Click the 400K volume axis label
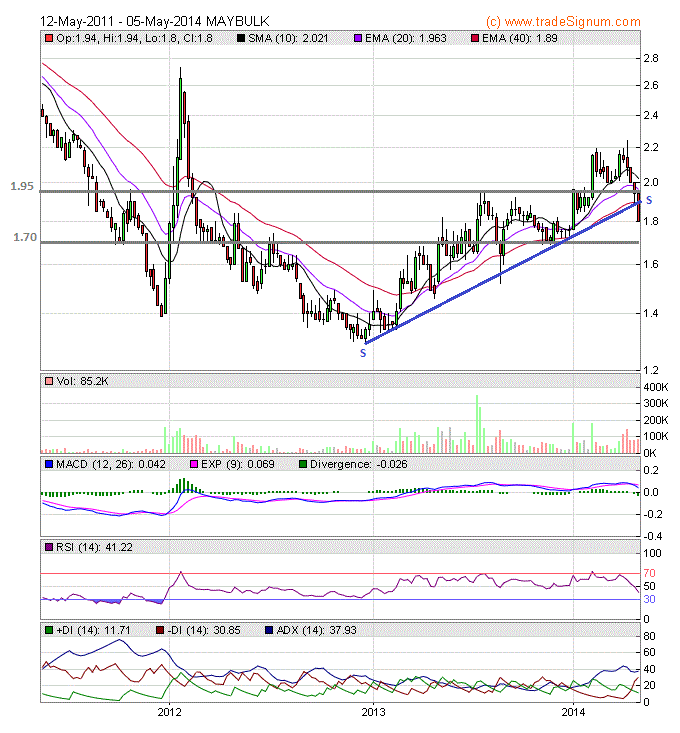This screenshot has height=733, width=680. (x=656, y=387)
